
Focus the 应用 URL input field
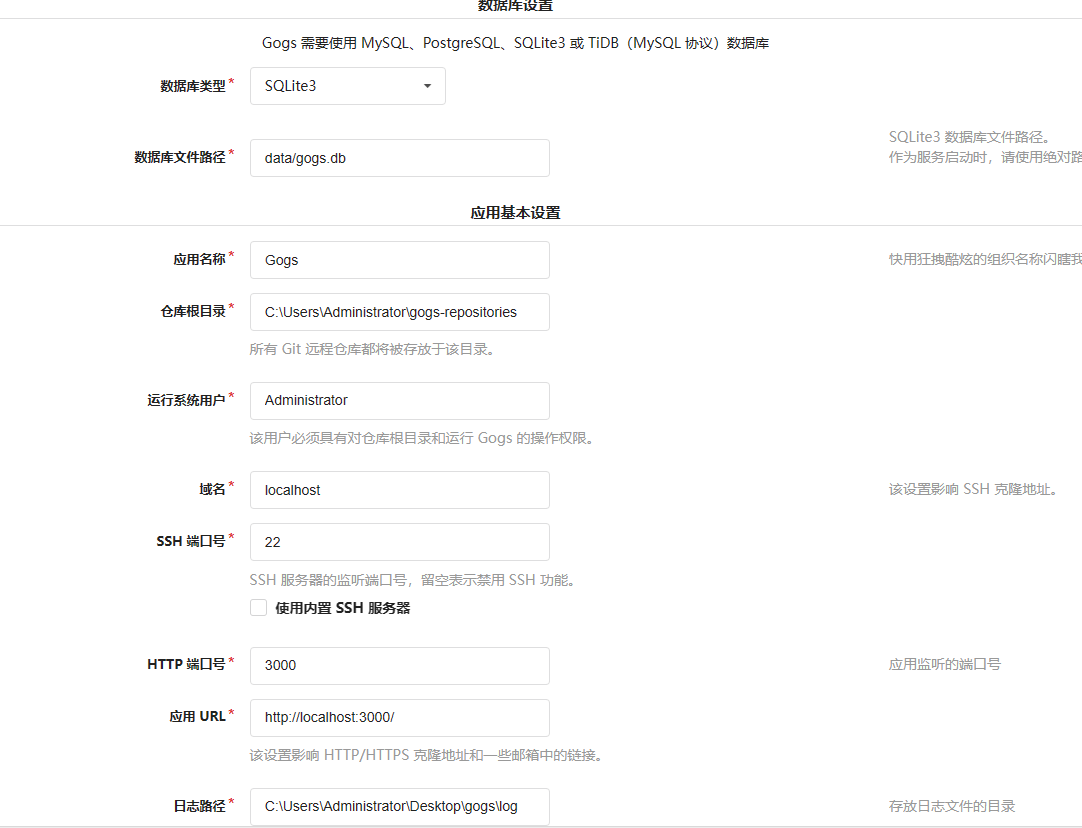(x=399, y=718)
